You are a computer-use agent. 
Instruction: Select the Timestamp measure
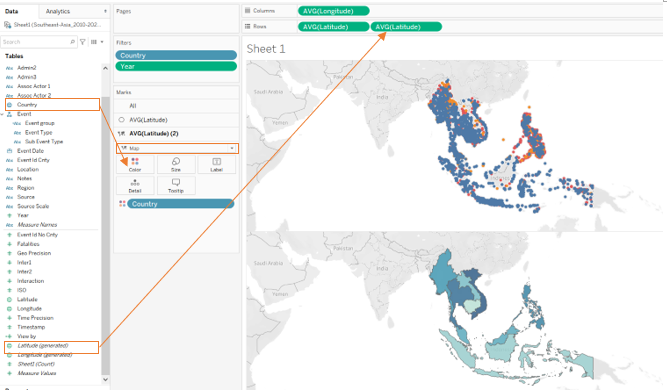pos(31,327)
